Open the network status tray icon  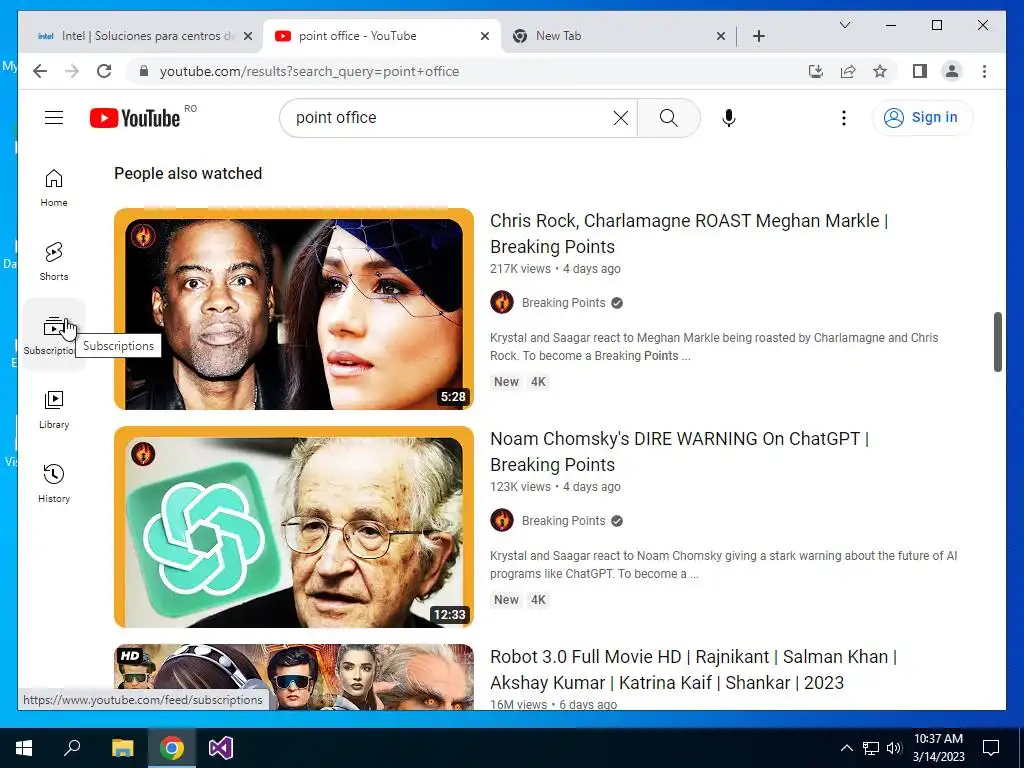871,748
